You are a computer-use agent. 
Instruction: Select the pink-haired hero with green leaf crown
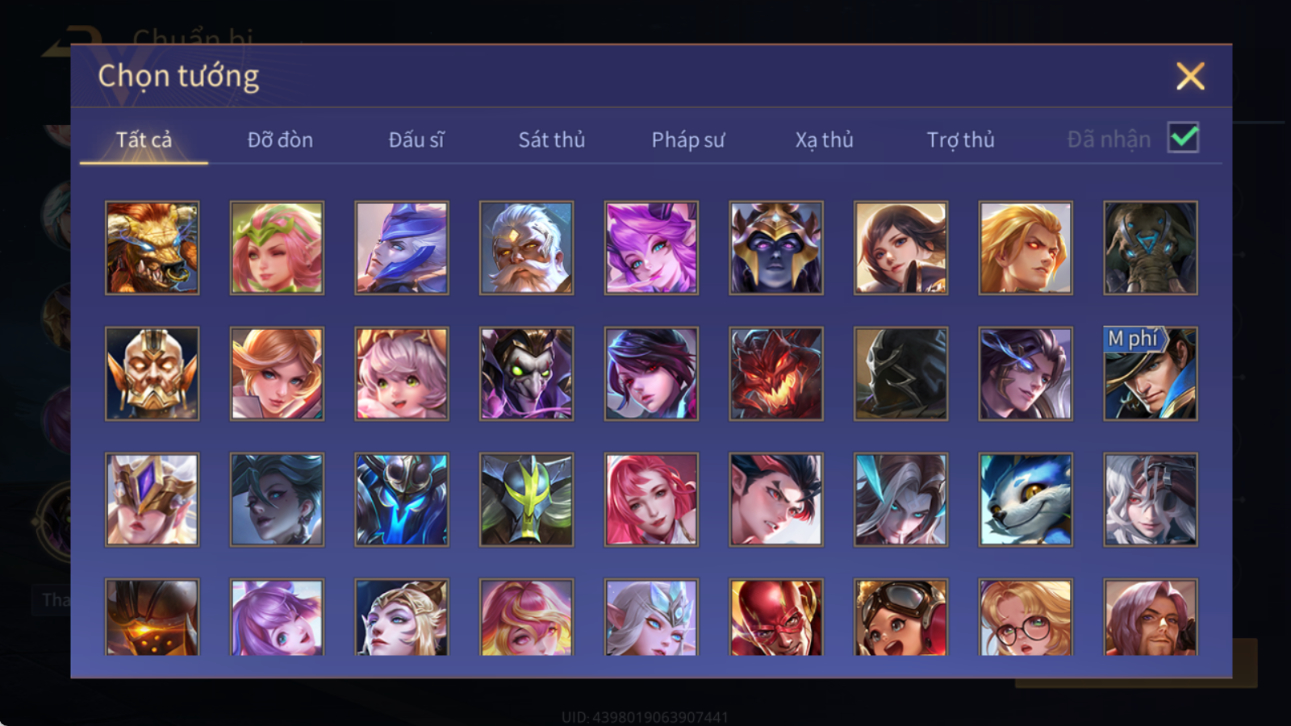277,248
